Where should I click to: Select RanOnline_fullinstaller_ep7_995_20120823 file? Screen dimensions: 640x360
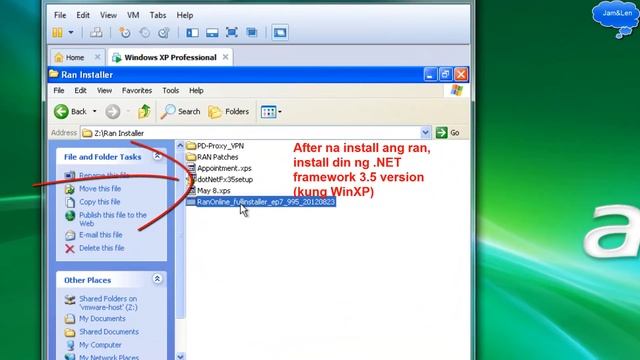click(x=261, y=202)
